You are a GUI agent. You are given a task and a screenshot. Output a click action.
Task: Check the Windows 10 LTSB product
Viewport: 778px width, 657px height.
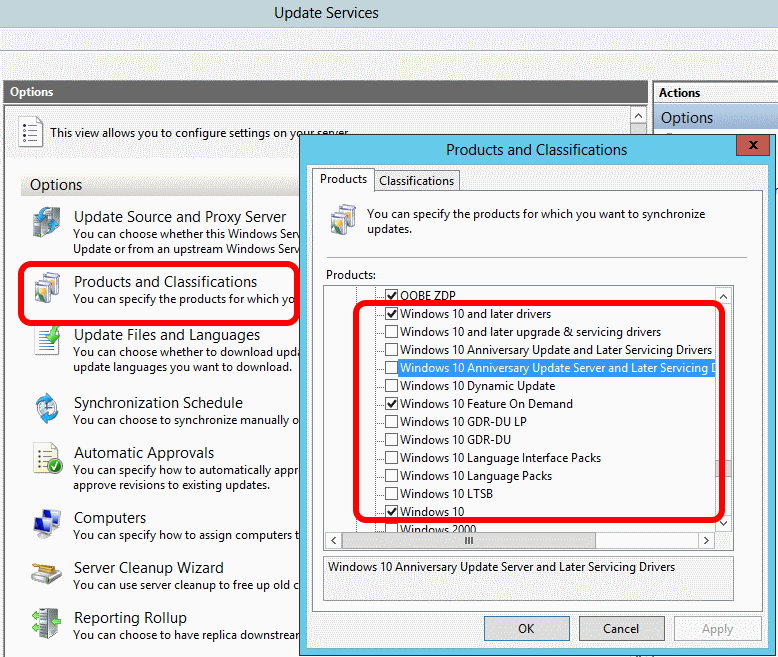tap(392, 494)
